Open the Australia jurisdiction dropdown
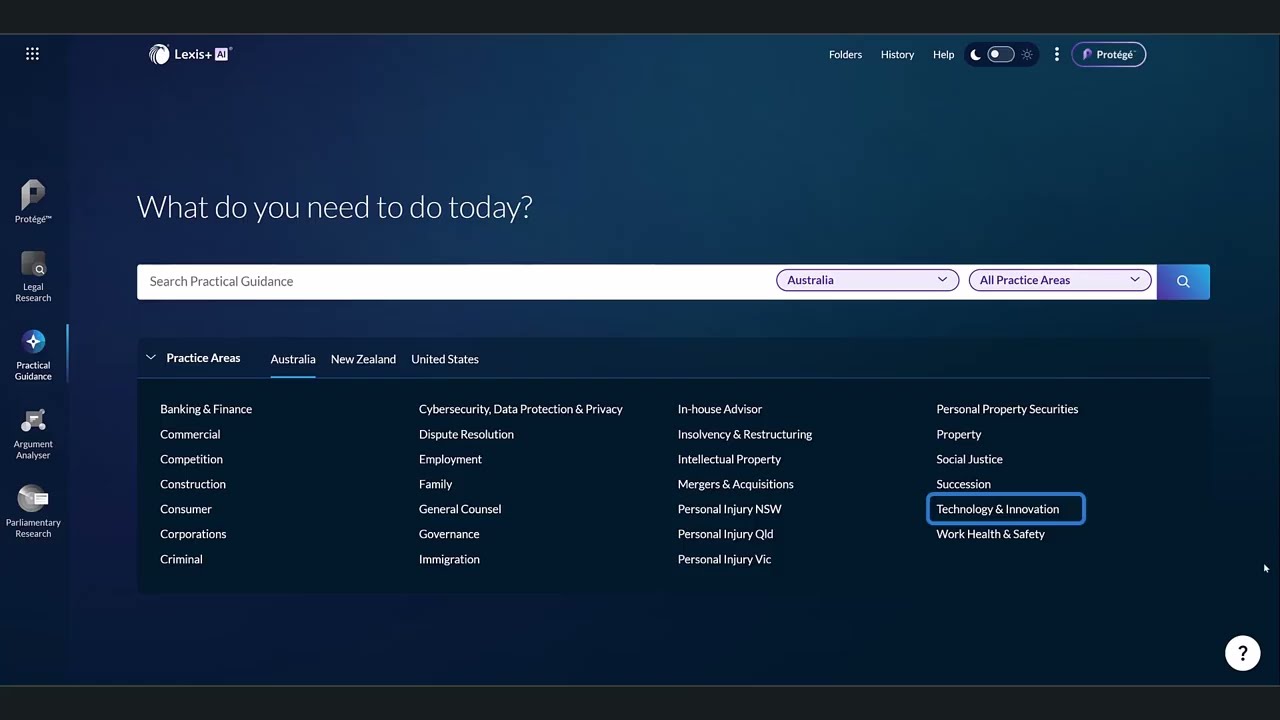Image resolution: width=1280 pixels, height=720 pixels. point(867,280)
